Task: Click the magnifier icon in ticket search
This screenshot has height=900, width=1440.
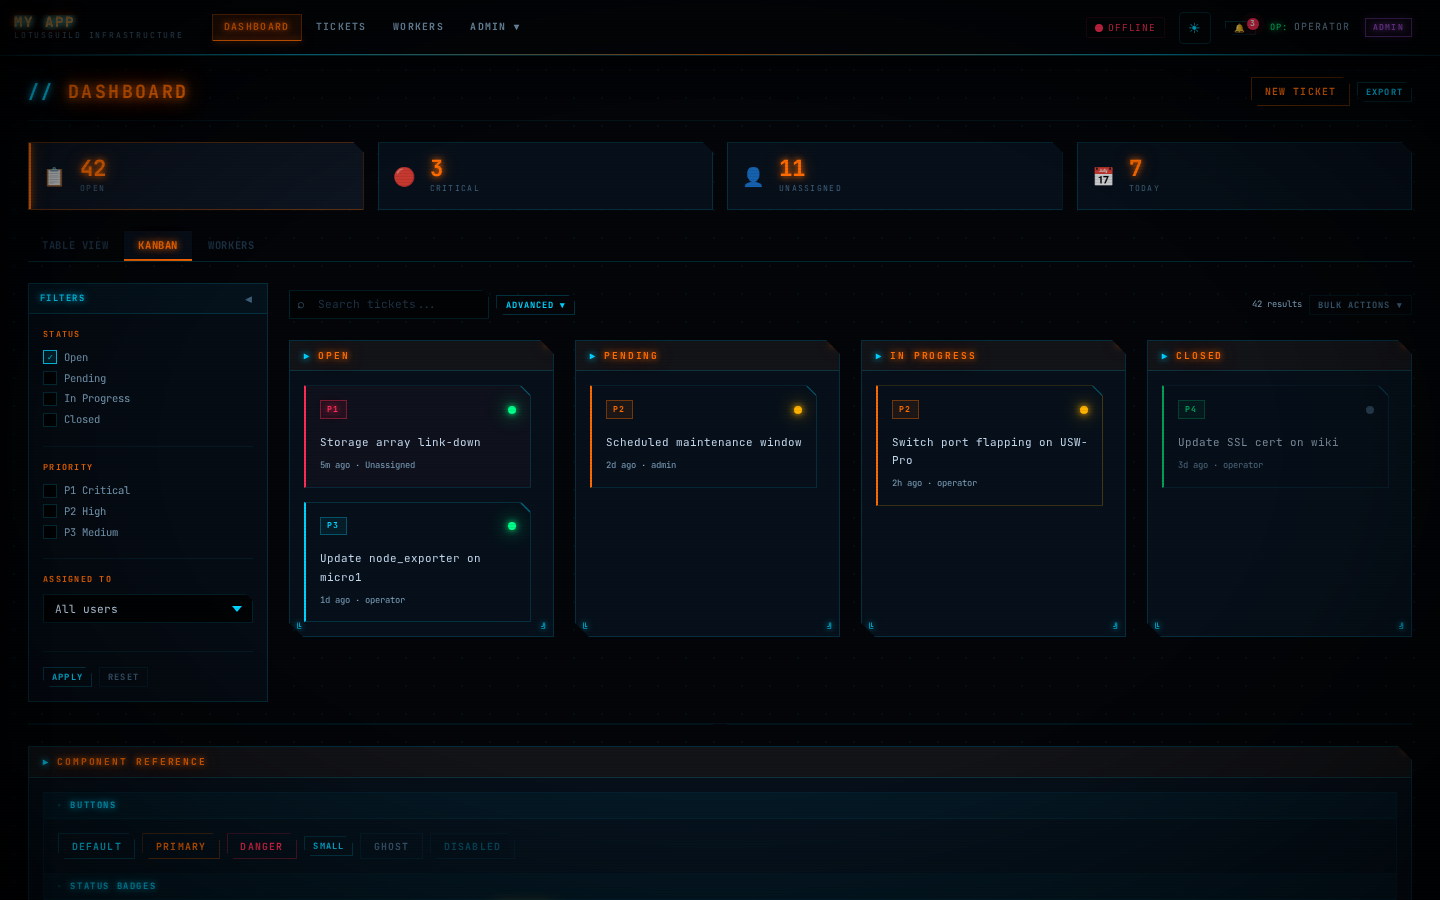Action: (301, 305)
